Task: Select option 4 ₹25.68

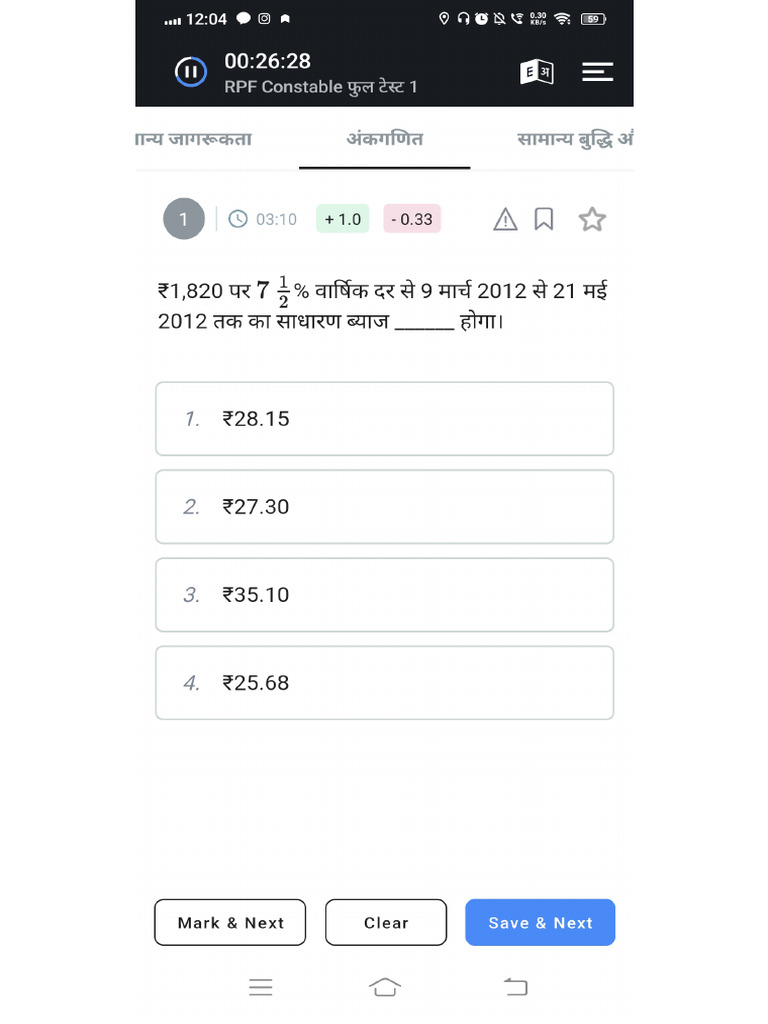Action: 384,683
